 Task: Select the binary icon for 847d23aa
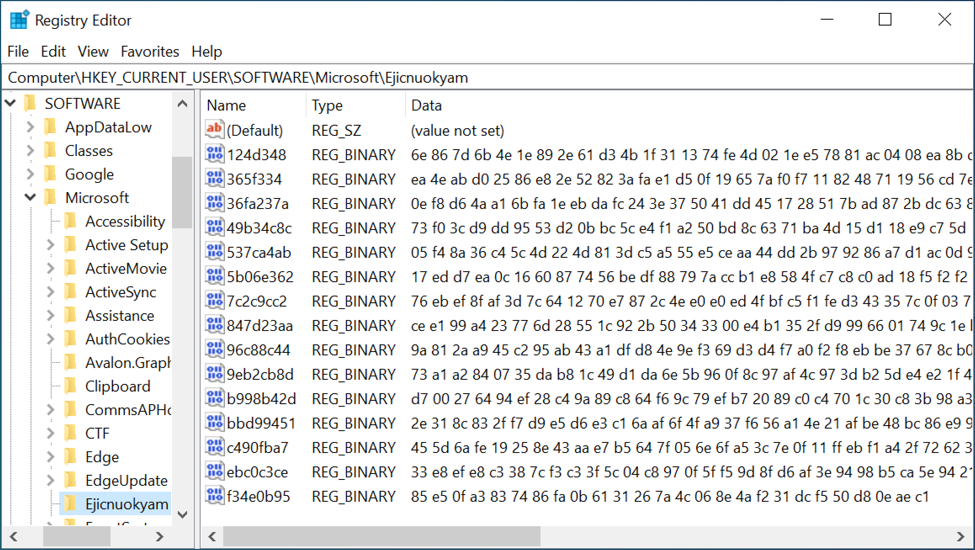pos(214,325)
